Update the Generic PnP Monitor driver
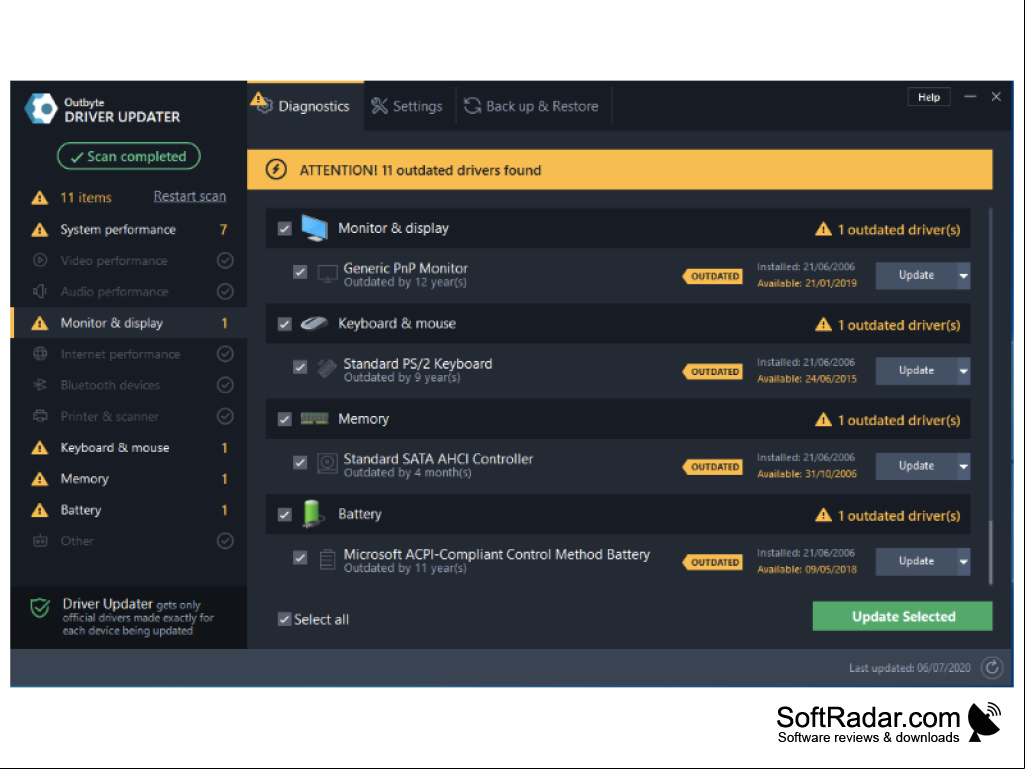The height and width of the screenshot is (769, 1025). click(x=916, y=275)
